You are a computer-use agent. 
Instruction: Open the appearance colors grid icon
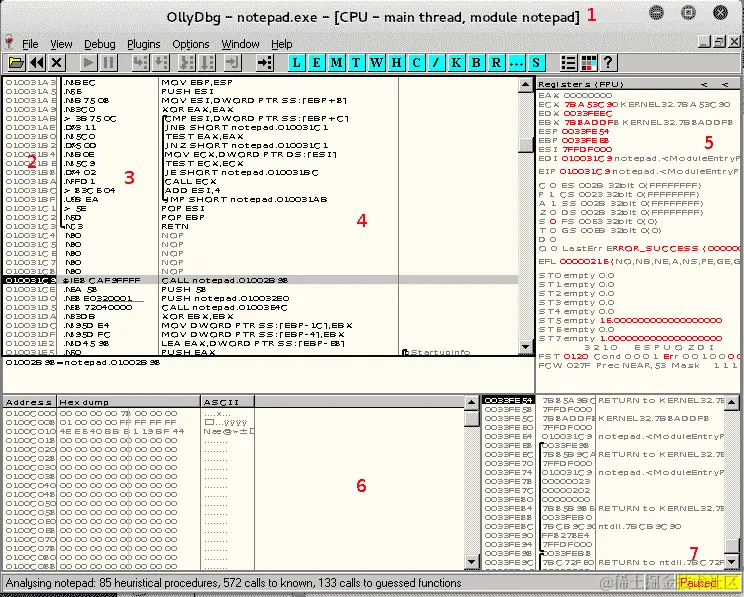tap(588, 63)
